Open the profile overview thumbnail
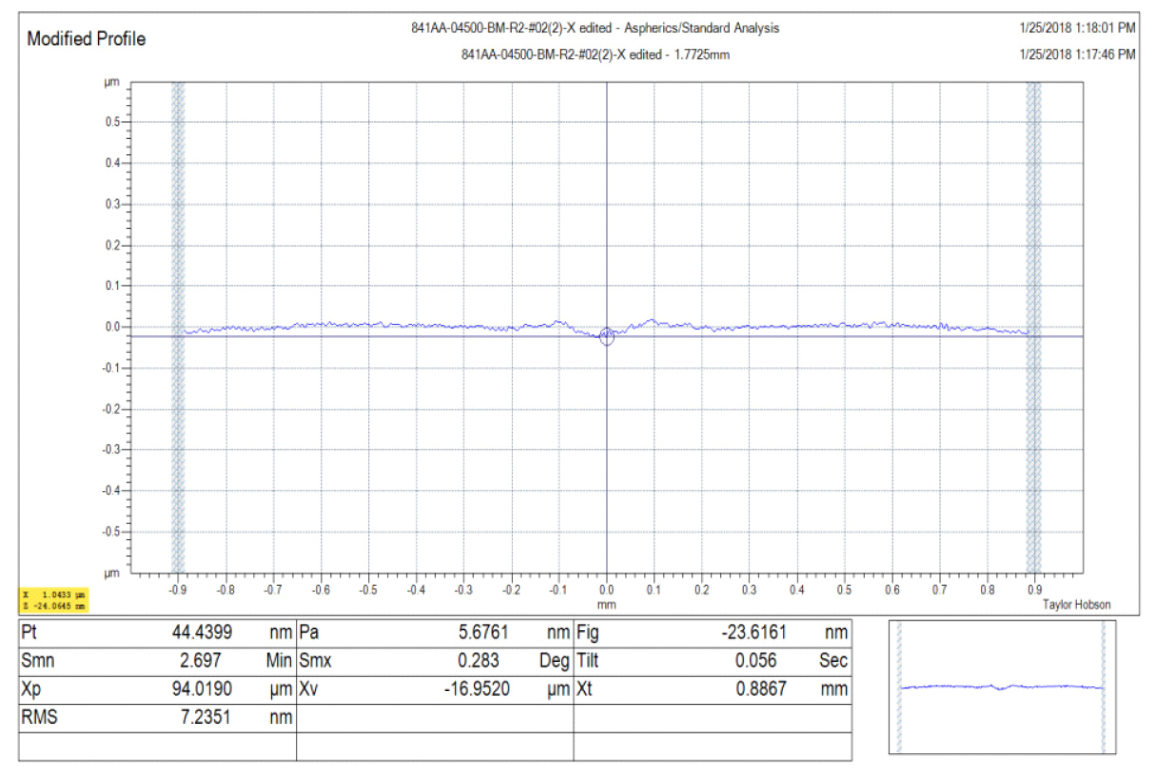This screenshot has height=766, width=1156. [1001, 687]
